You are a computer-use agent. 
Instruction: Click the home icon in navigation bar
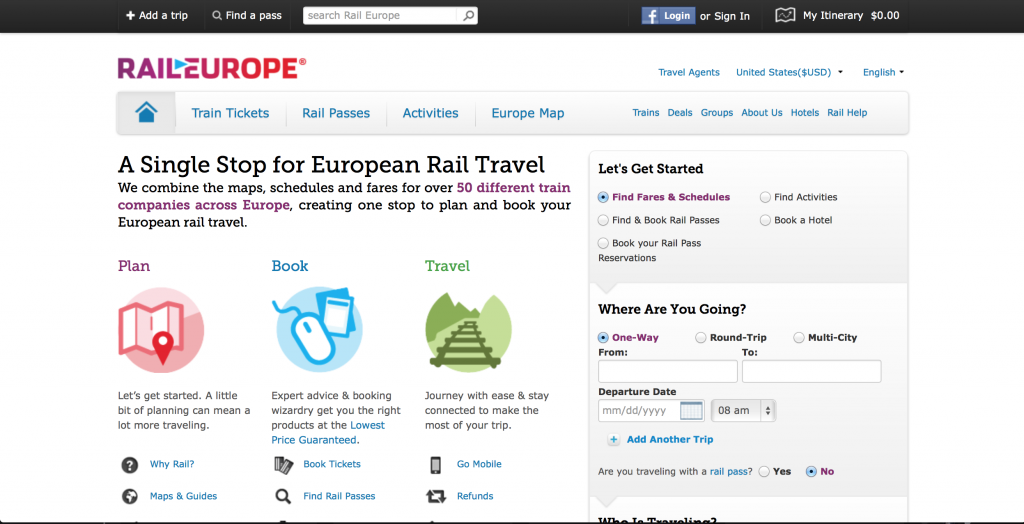point(146,112)
